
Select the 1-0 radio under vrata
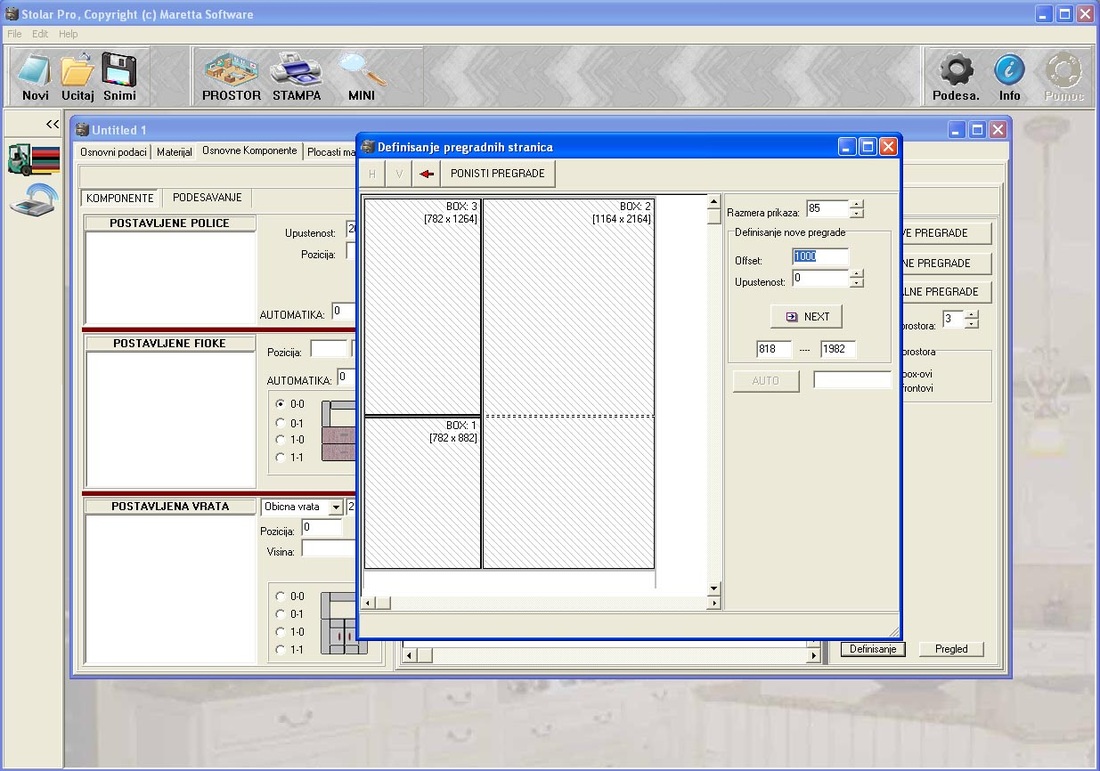pyautogui.click(x=280, y=632)
